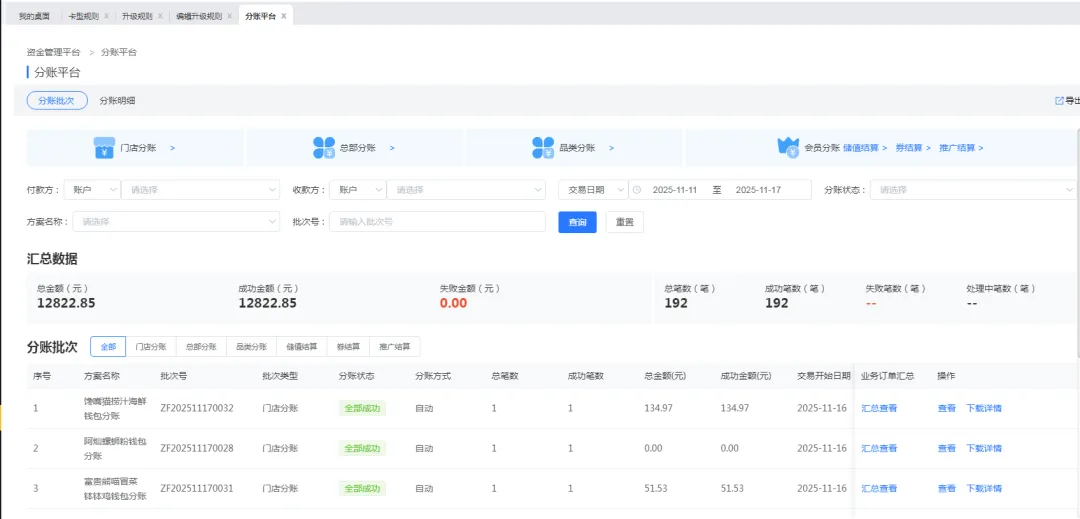Image resolution: width=1080 pixels, height=519 pixels.
Task: Select the 分账批次 toggle pill
Action: point(56,101)
